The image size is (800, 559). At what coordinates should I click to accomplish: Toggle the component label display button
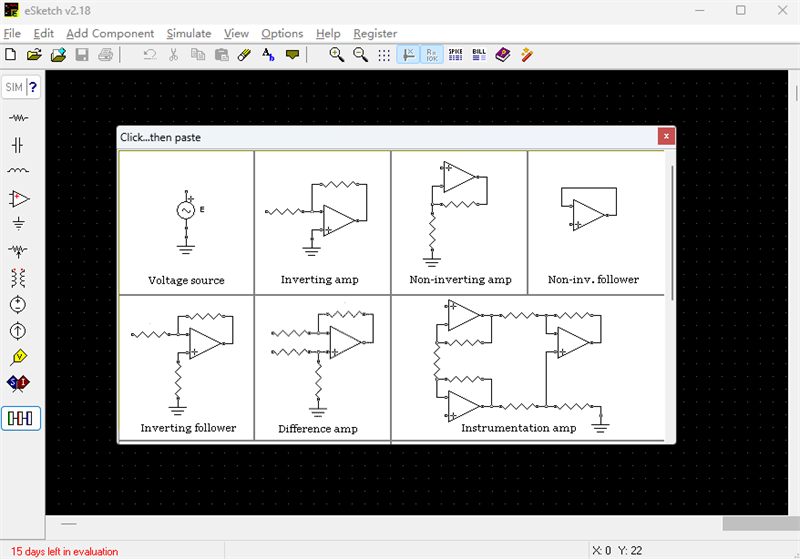pyautogui.click(x=408, y=55)
